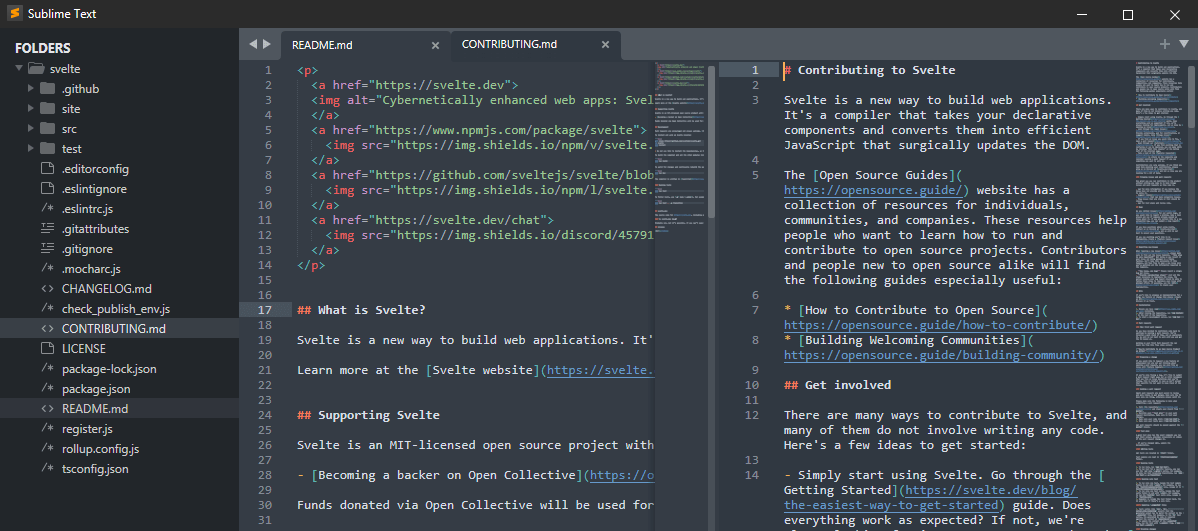Click the CONTRIBUTING.md minimap

click(x=1161, y=296)
